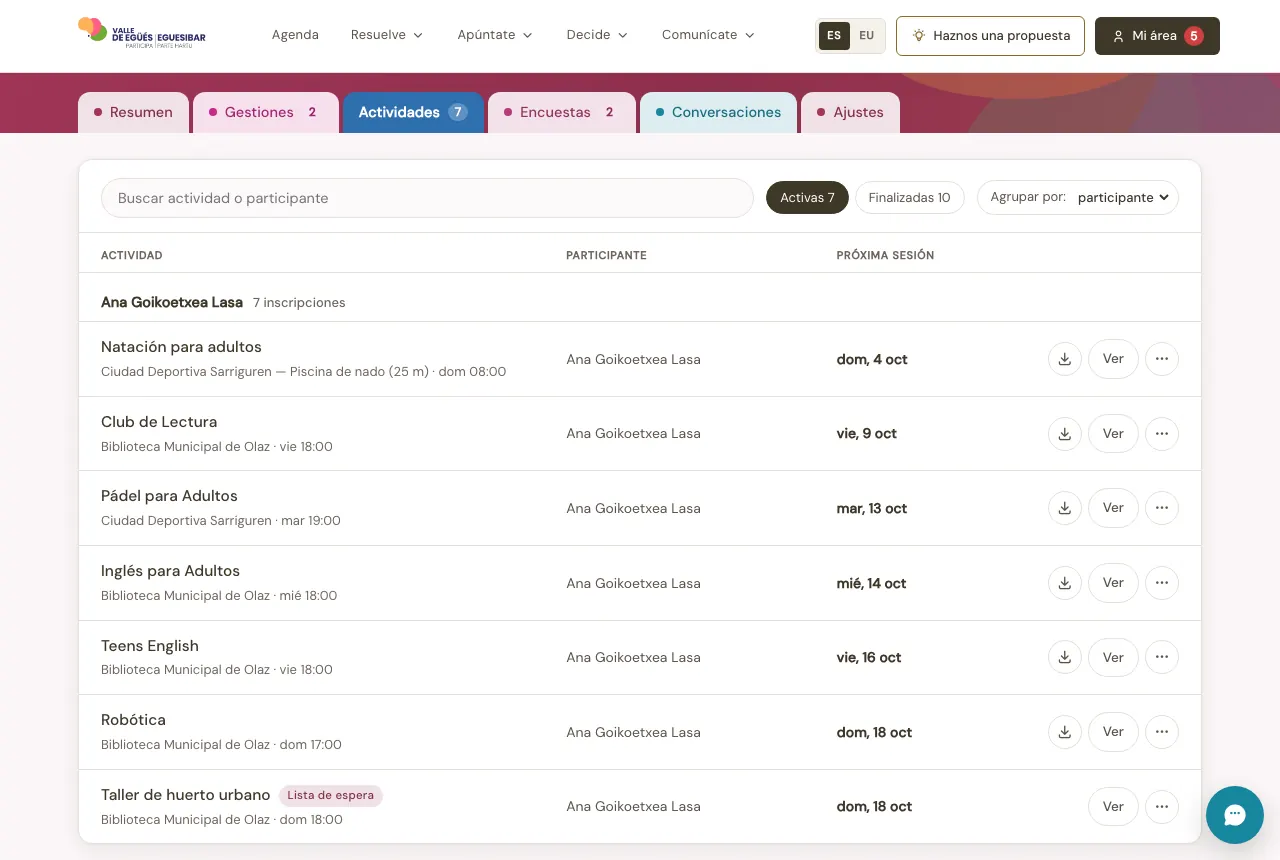Open more options for Taller de huerto urbano
Viewport: 1280px width, 860px height.
[1162, 806]
